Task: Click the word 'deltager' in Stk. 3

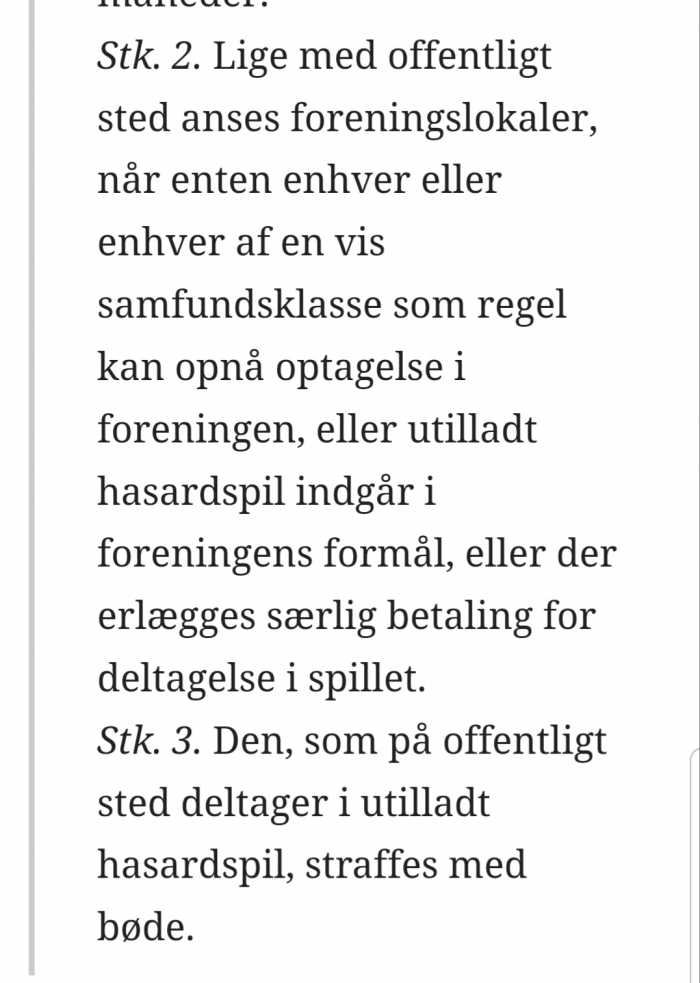Action: 254,805
